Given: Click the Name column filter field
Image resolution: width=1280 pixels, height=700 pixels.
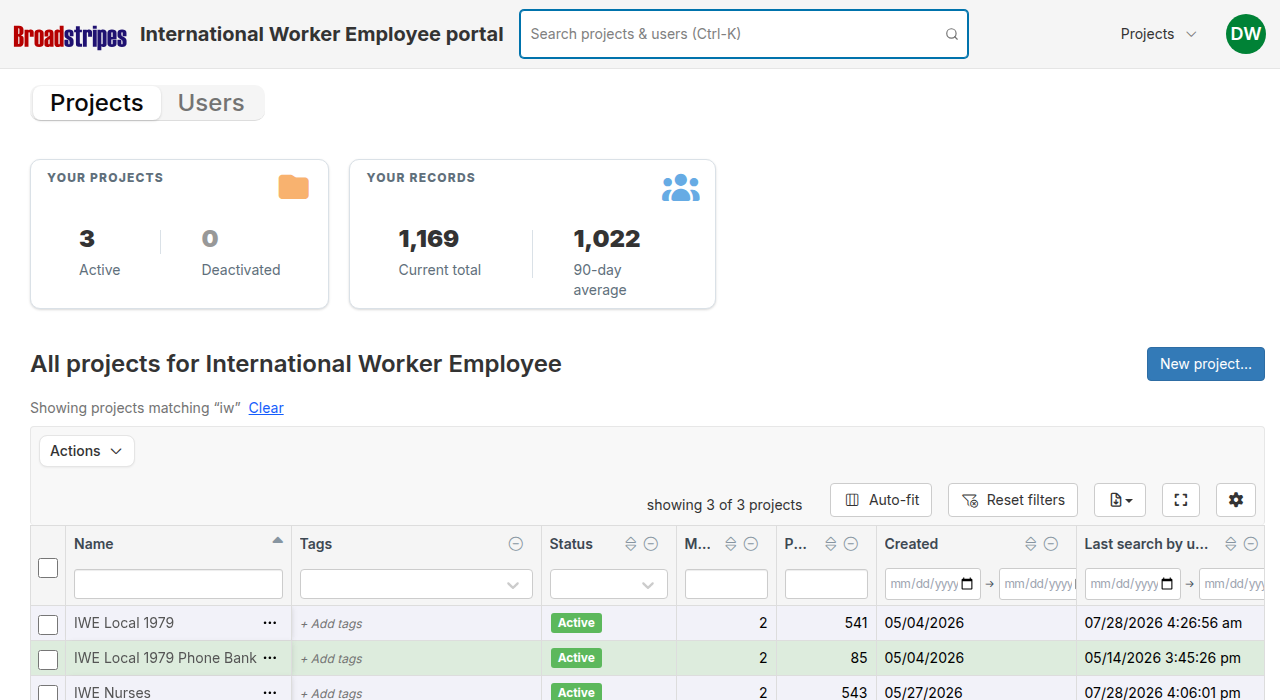Looking at the screenshot, I should (178, 584).
